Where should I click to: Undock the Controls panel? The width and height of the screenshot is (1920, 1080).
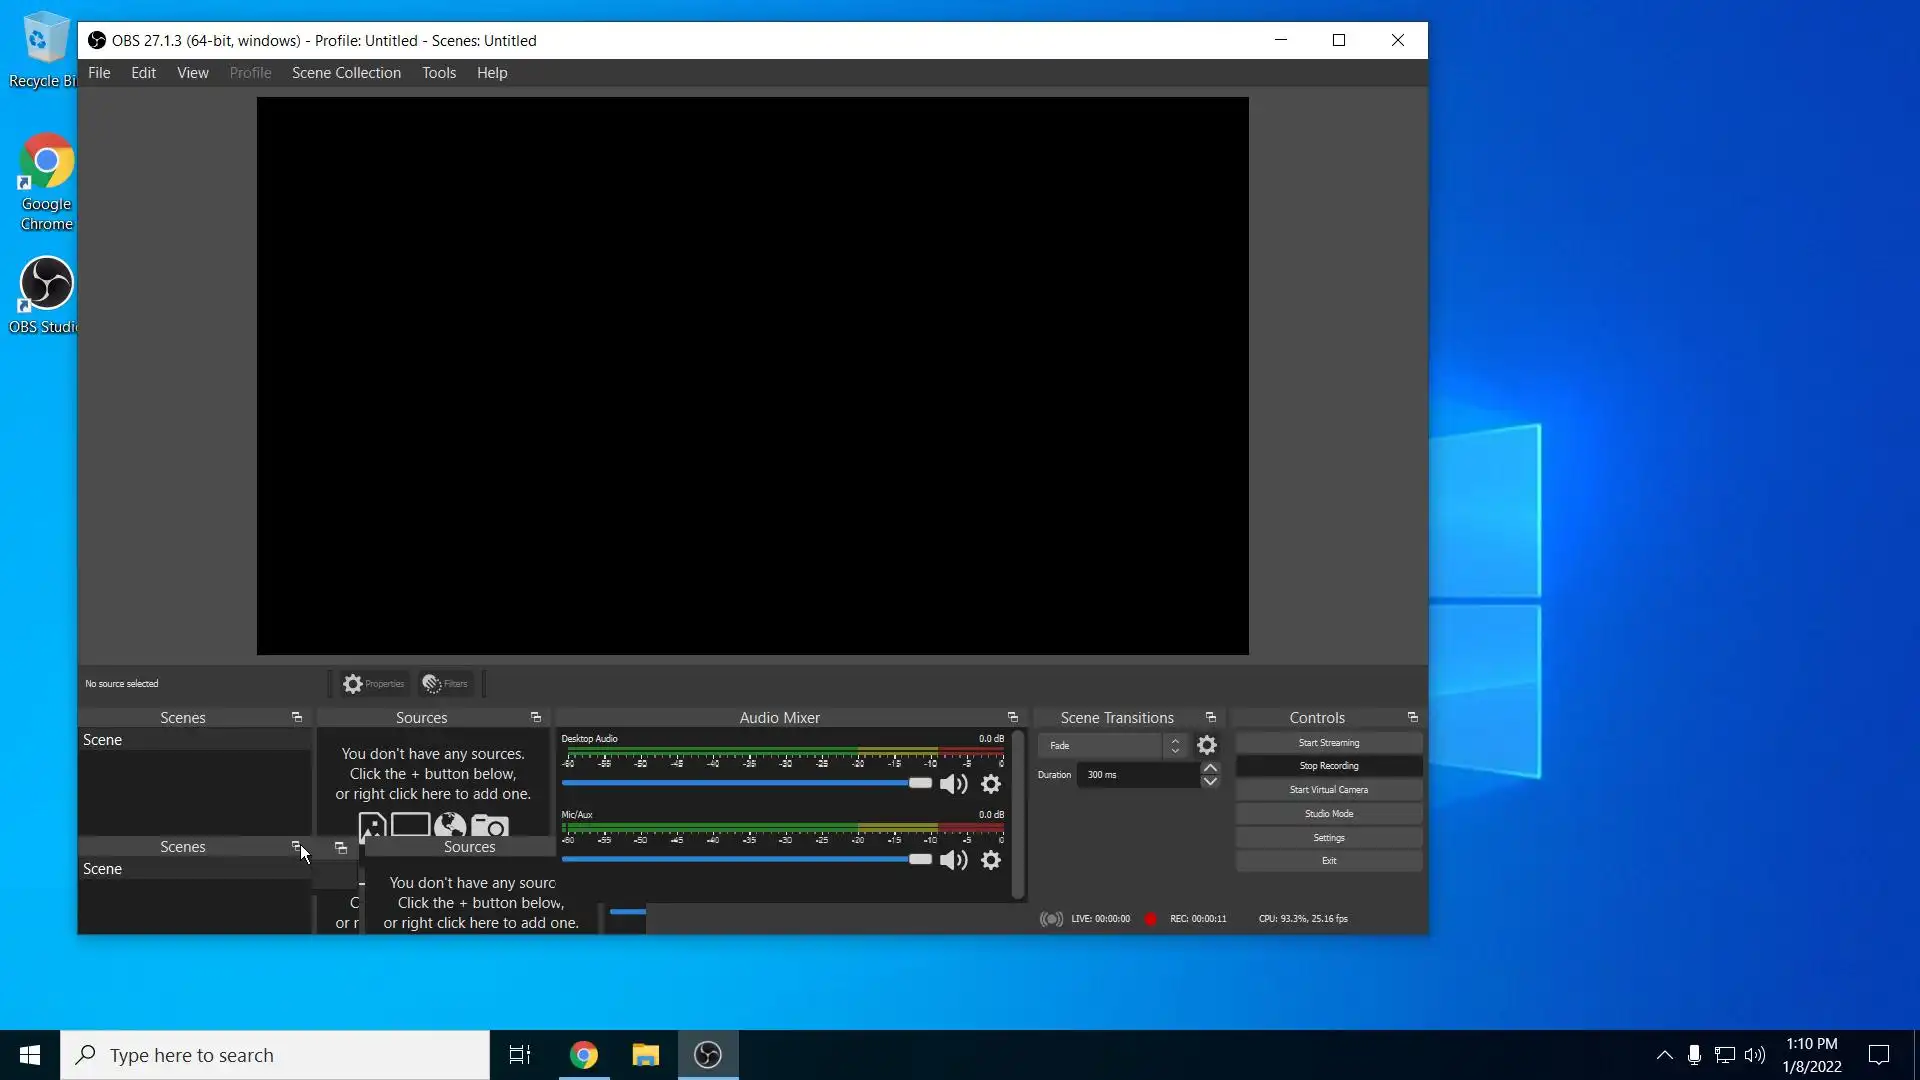tap(1413, 718)
